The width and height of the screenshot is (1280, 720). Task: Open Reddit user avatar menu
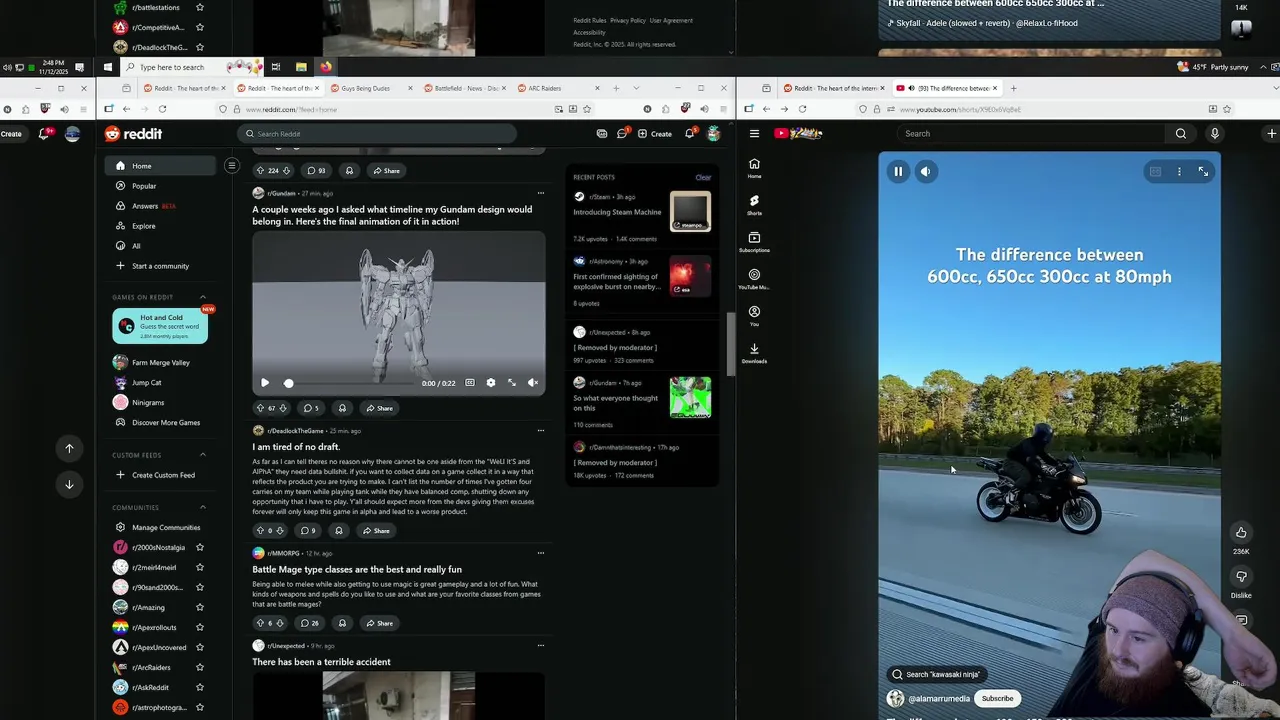coord(713,133)
